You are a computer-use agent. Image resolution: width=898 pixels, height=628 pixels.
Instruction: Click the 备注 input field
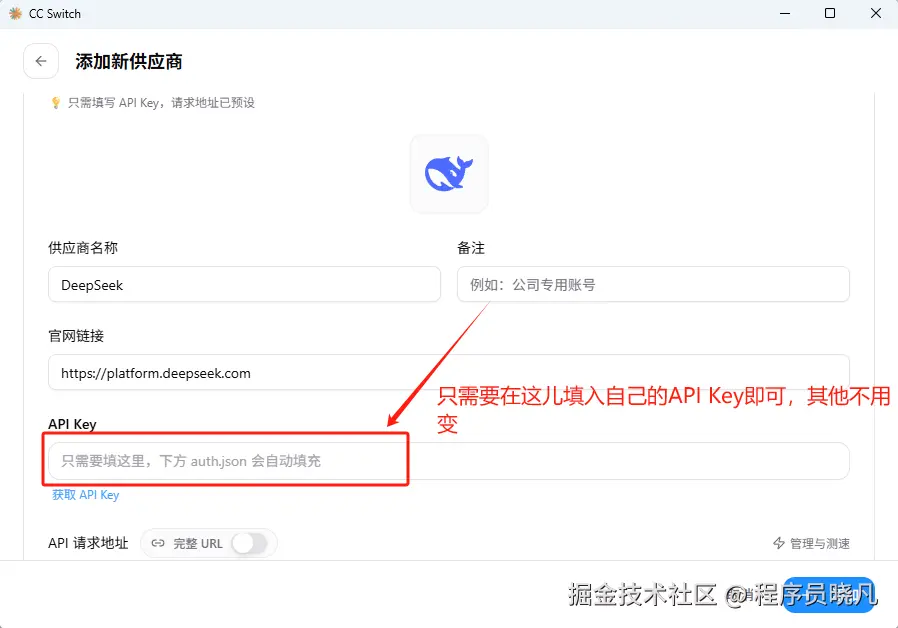653,285
